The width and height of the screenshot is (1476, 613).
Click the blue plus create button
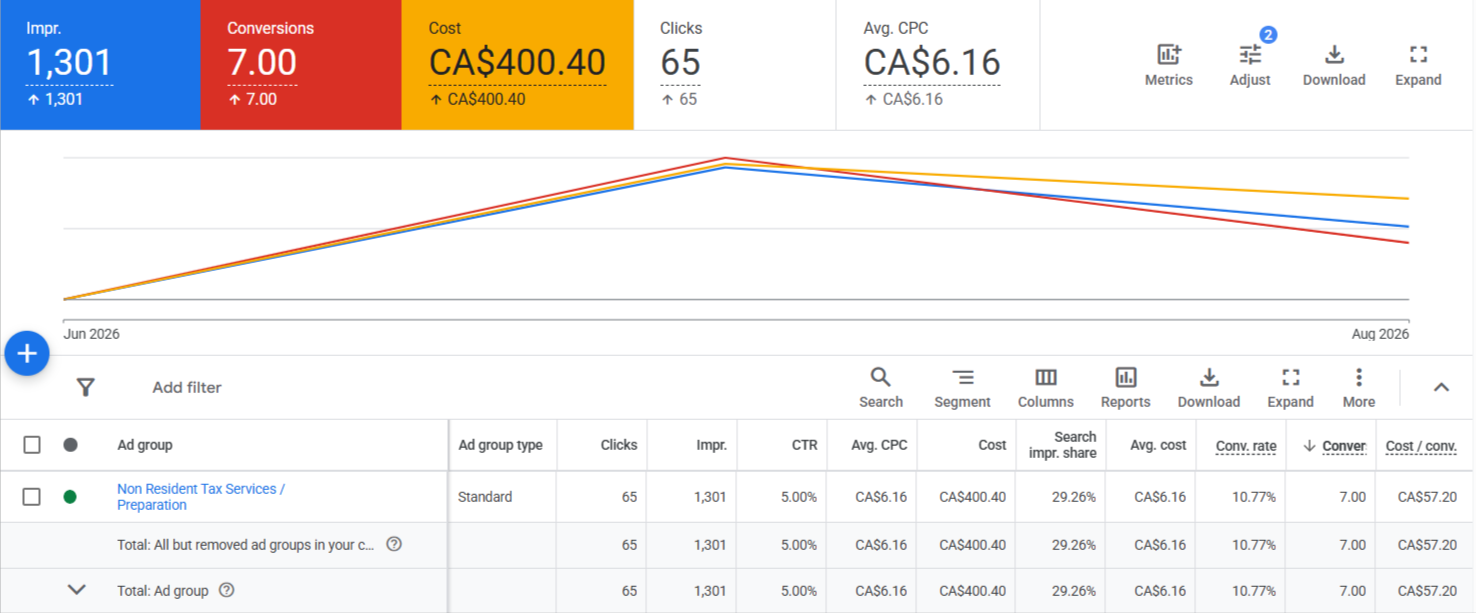point(27,353)
